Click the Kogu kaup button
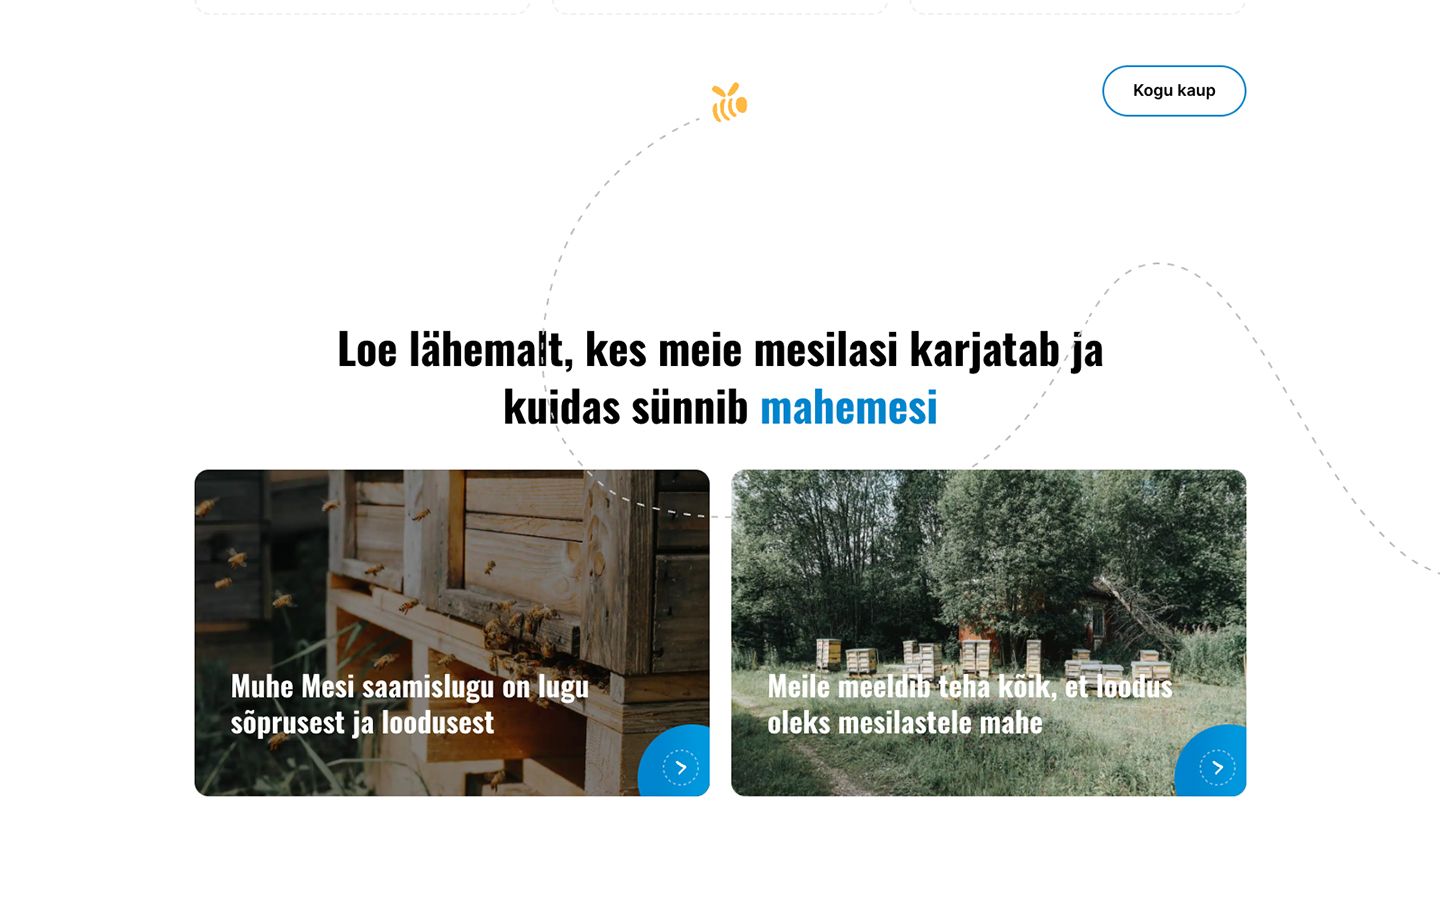 (1174, 91)
